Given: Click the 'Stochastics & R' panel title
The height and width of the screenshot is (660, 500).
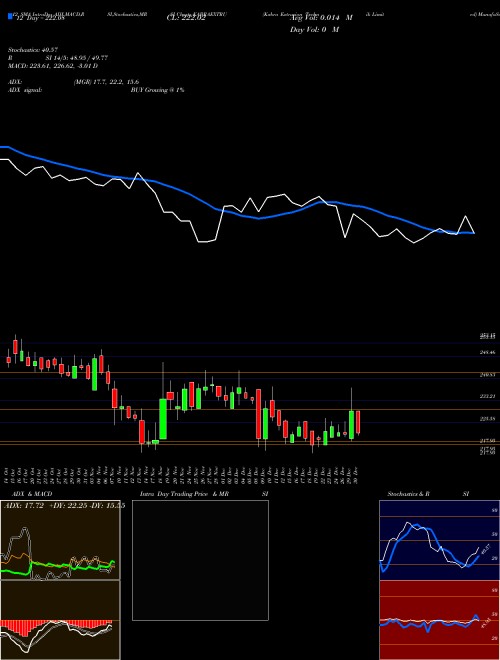Looking at the screenshot, I should click(x=408, y=494).
